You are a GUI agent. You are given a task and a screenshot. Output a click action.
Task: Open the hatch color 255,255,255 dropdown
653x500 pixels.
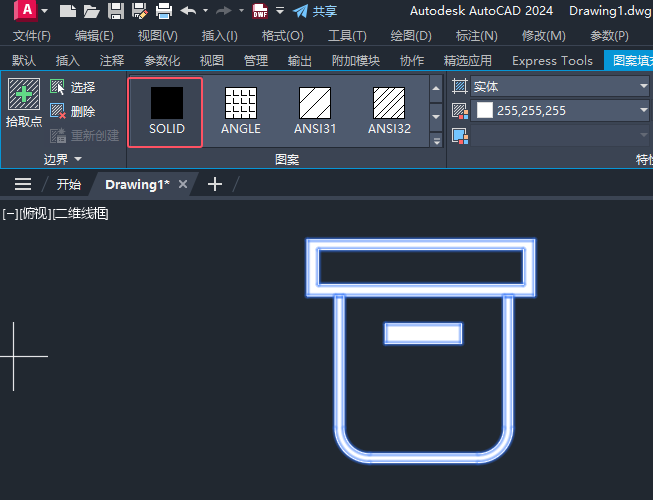(x=560, y=110)
